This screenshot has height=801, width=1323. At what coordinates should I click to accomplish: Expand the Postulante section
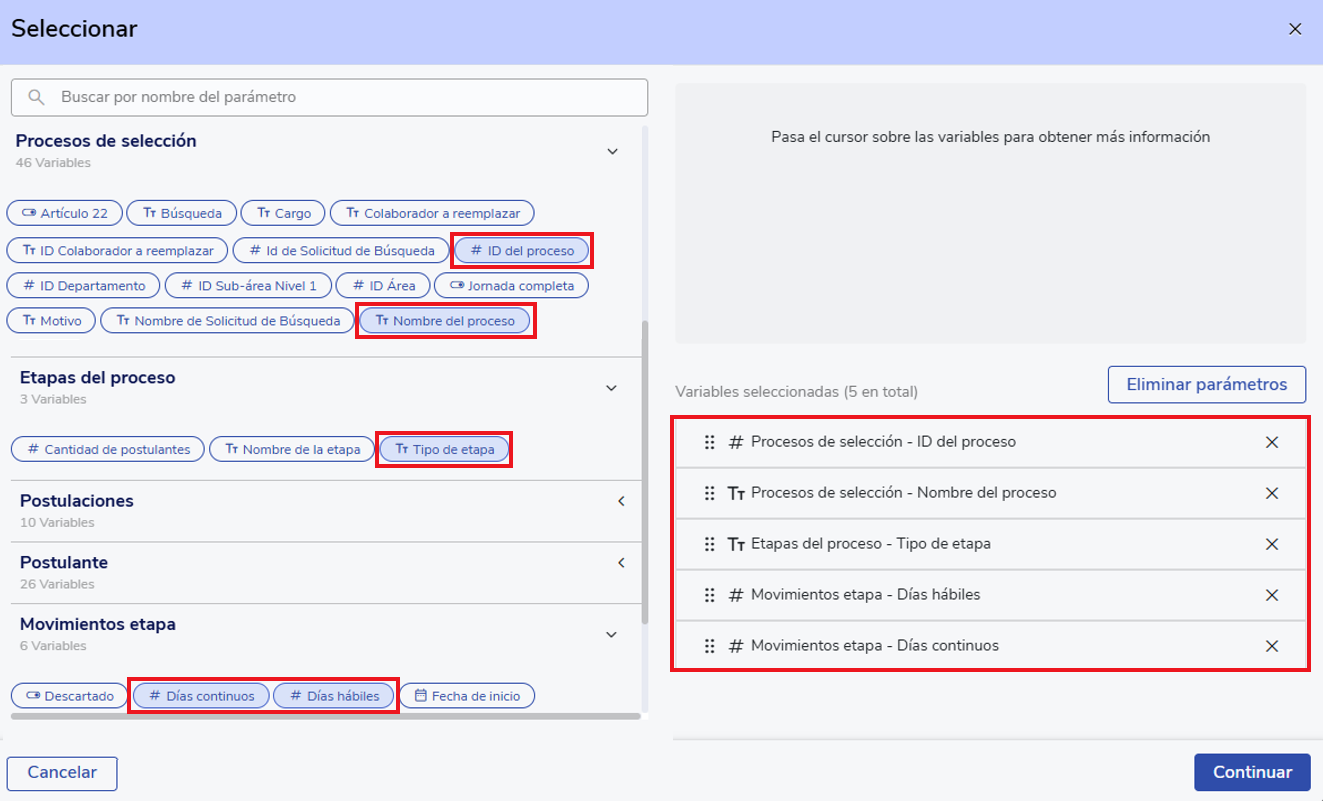[621, 563]
